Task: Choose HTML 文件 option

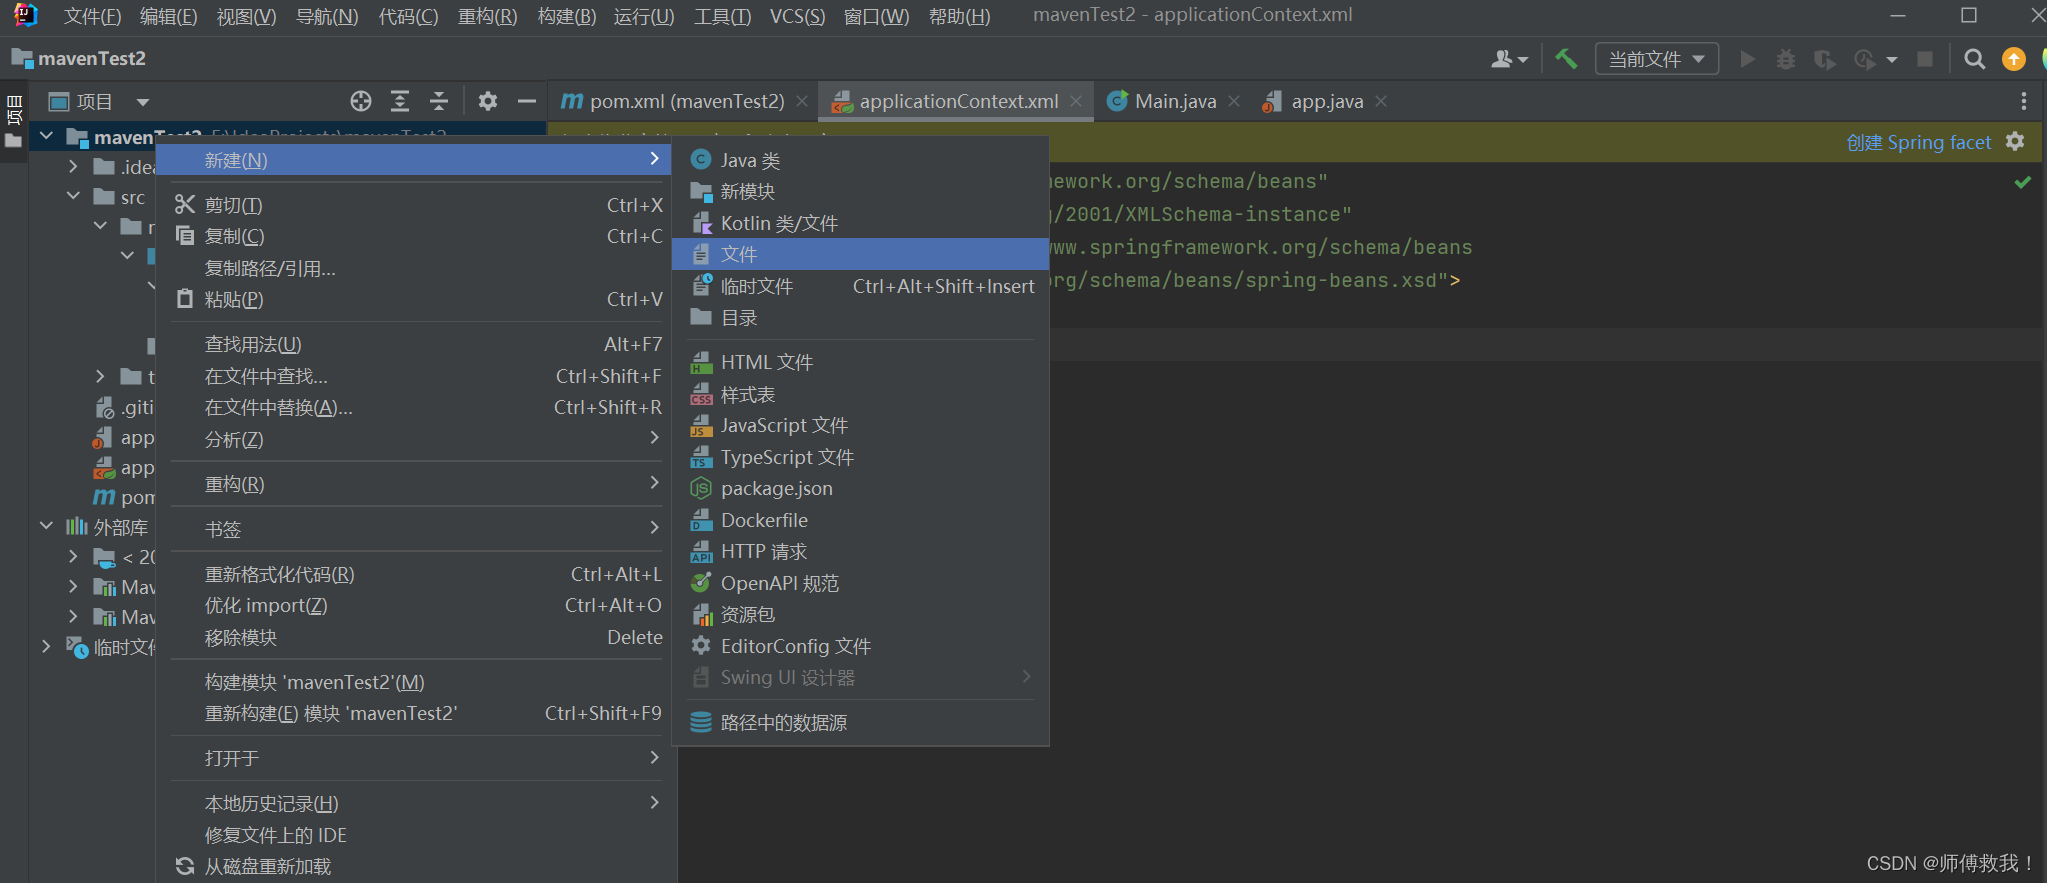Action: 860,362
